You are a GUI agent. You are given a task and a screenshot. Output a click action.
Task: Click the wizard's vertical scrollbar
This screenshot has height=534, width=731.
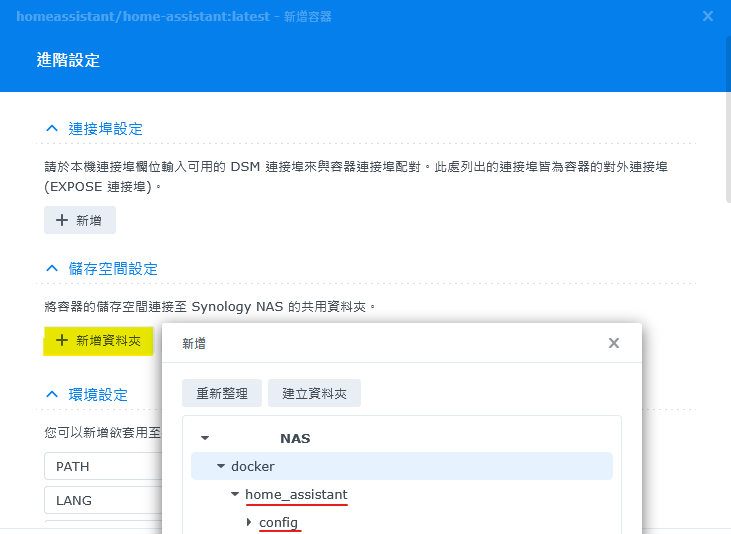point(728,119)
